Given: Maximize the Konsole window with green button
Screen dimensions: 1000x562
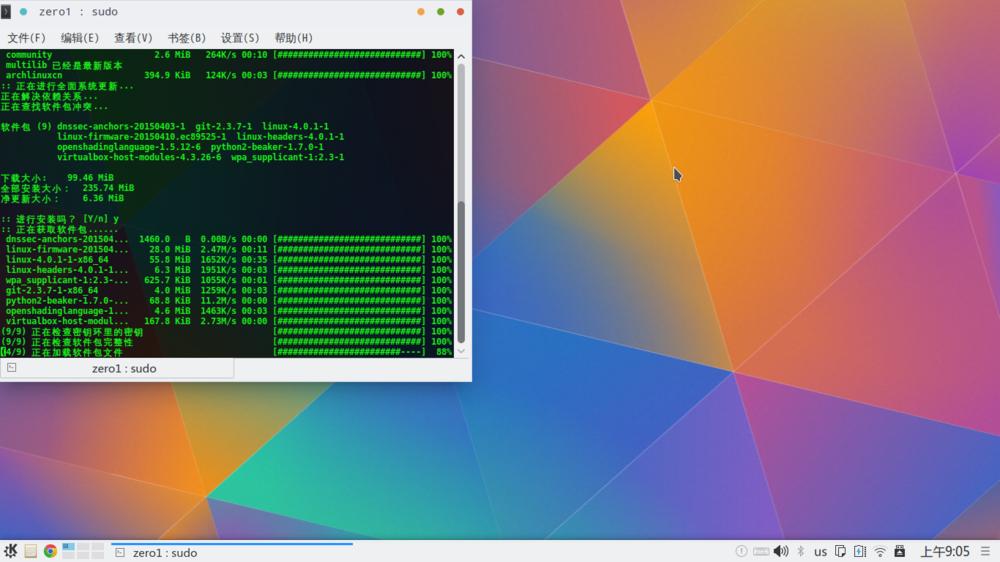Looking at the screenshot, I should click(441, 11).
